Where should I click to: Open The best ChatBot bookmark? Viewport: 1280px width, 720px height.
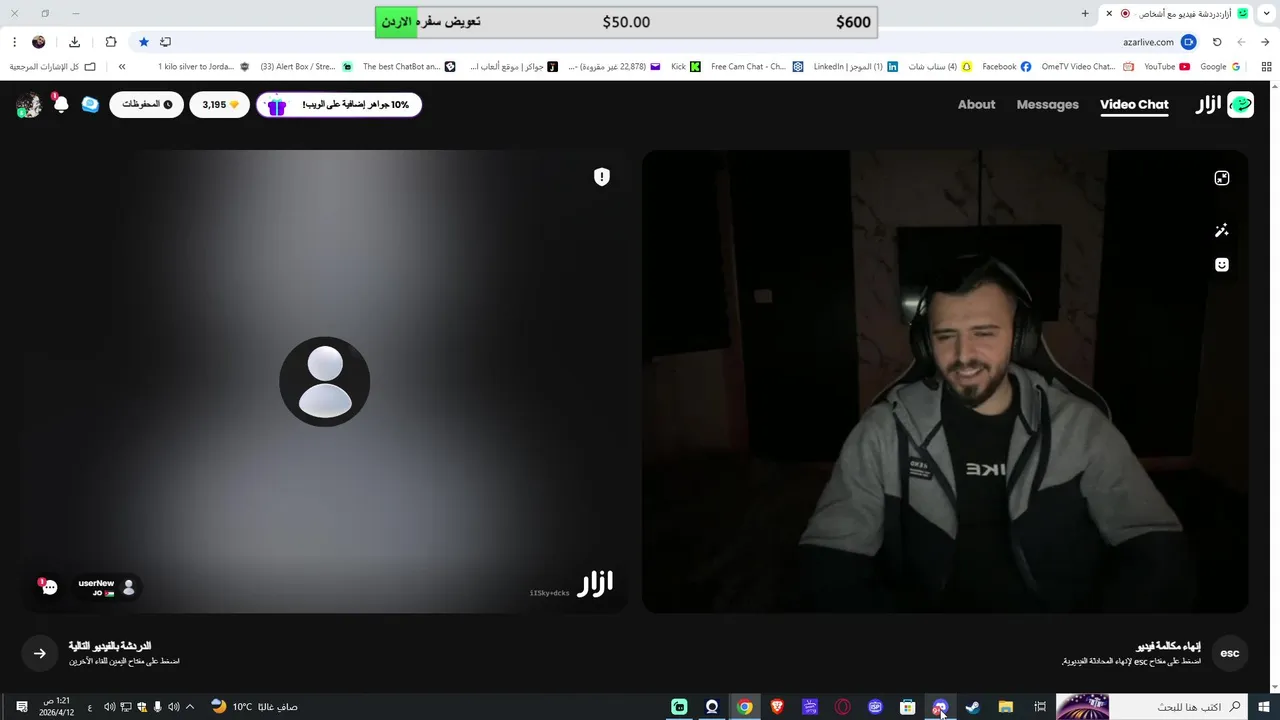click(409, 67)
